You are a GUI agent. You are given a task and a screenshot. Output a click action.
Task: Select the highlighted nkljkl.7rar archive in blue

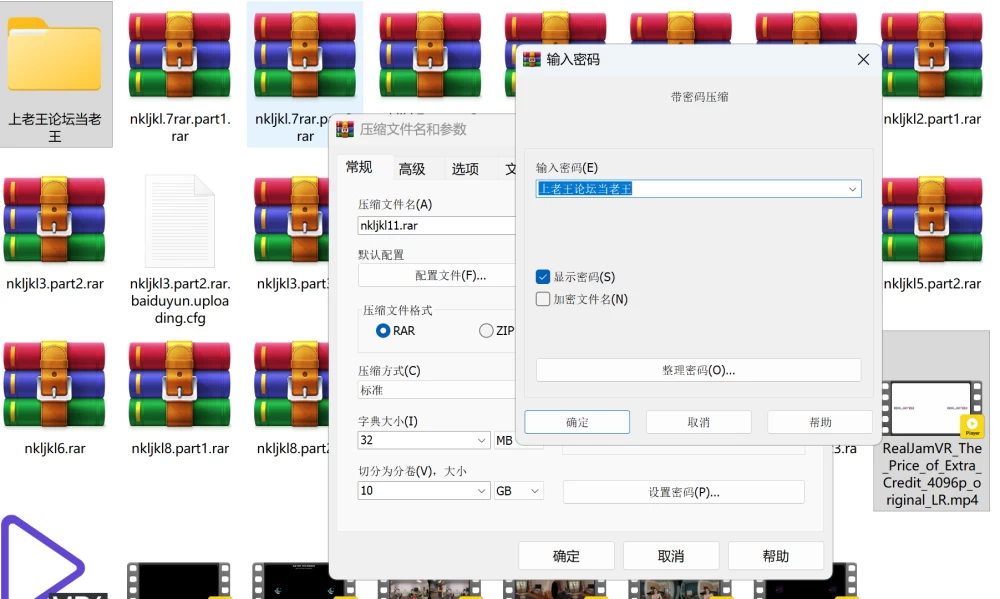coord(305,74)
